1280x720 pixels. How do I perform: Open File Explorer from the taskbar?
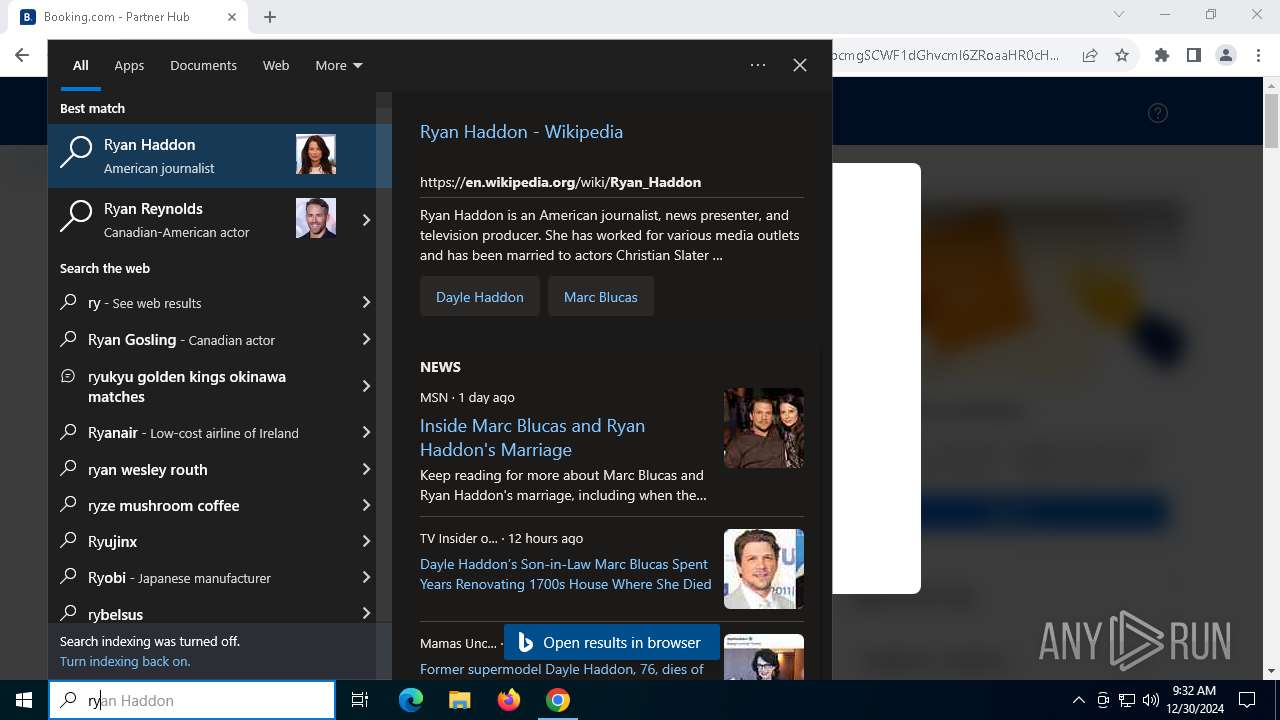click(459, 700)
